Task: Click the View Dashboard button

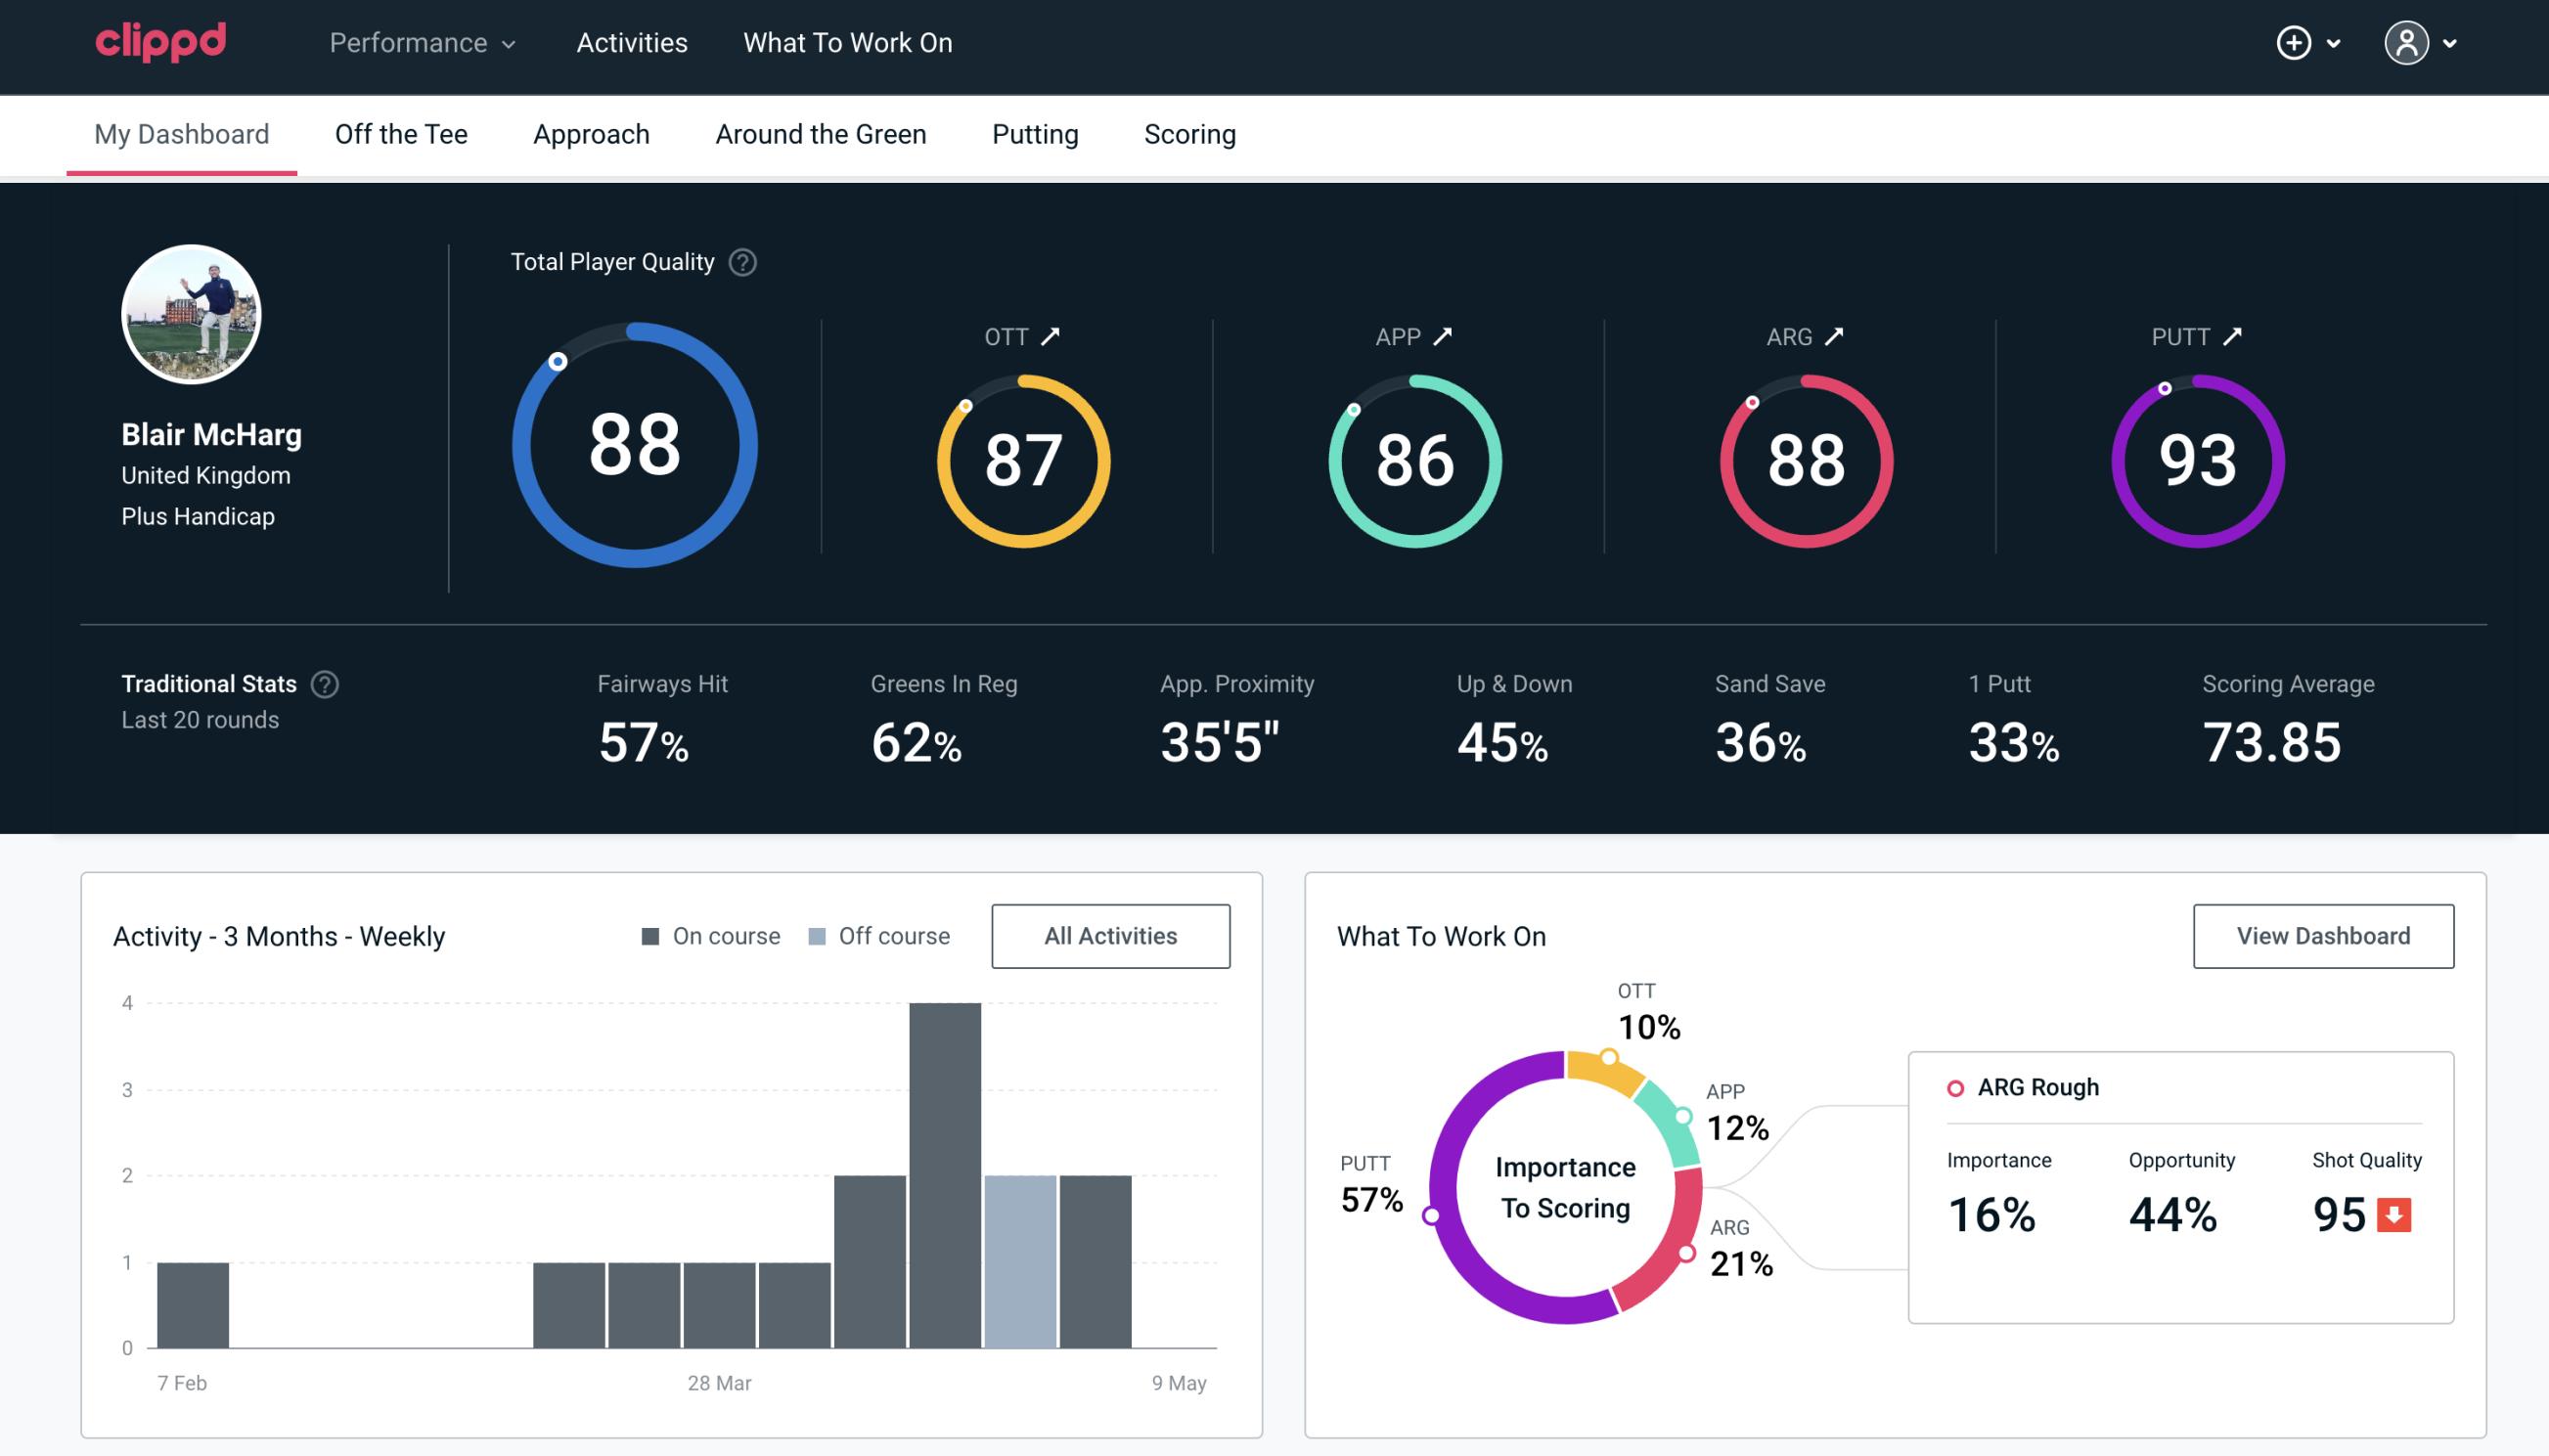Action: (2321, 935)
